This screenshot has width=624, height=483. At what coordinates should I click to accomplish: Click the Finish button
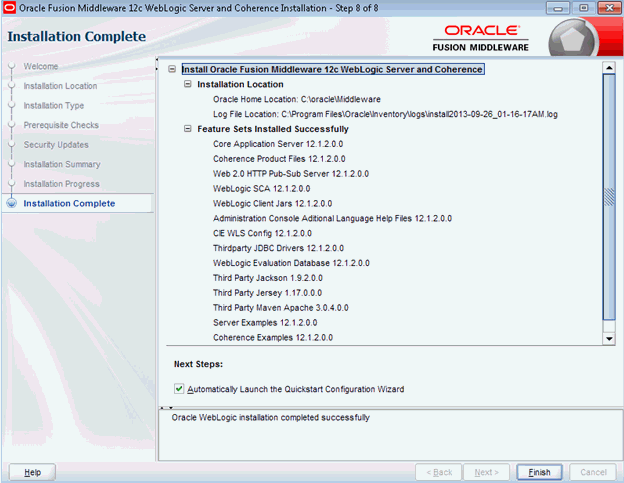[539, 472]
